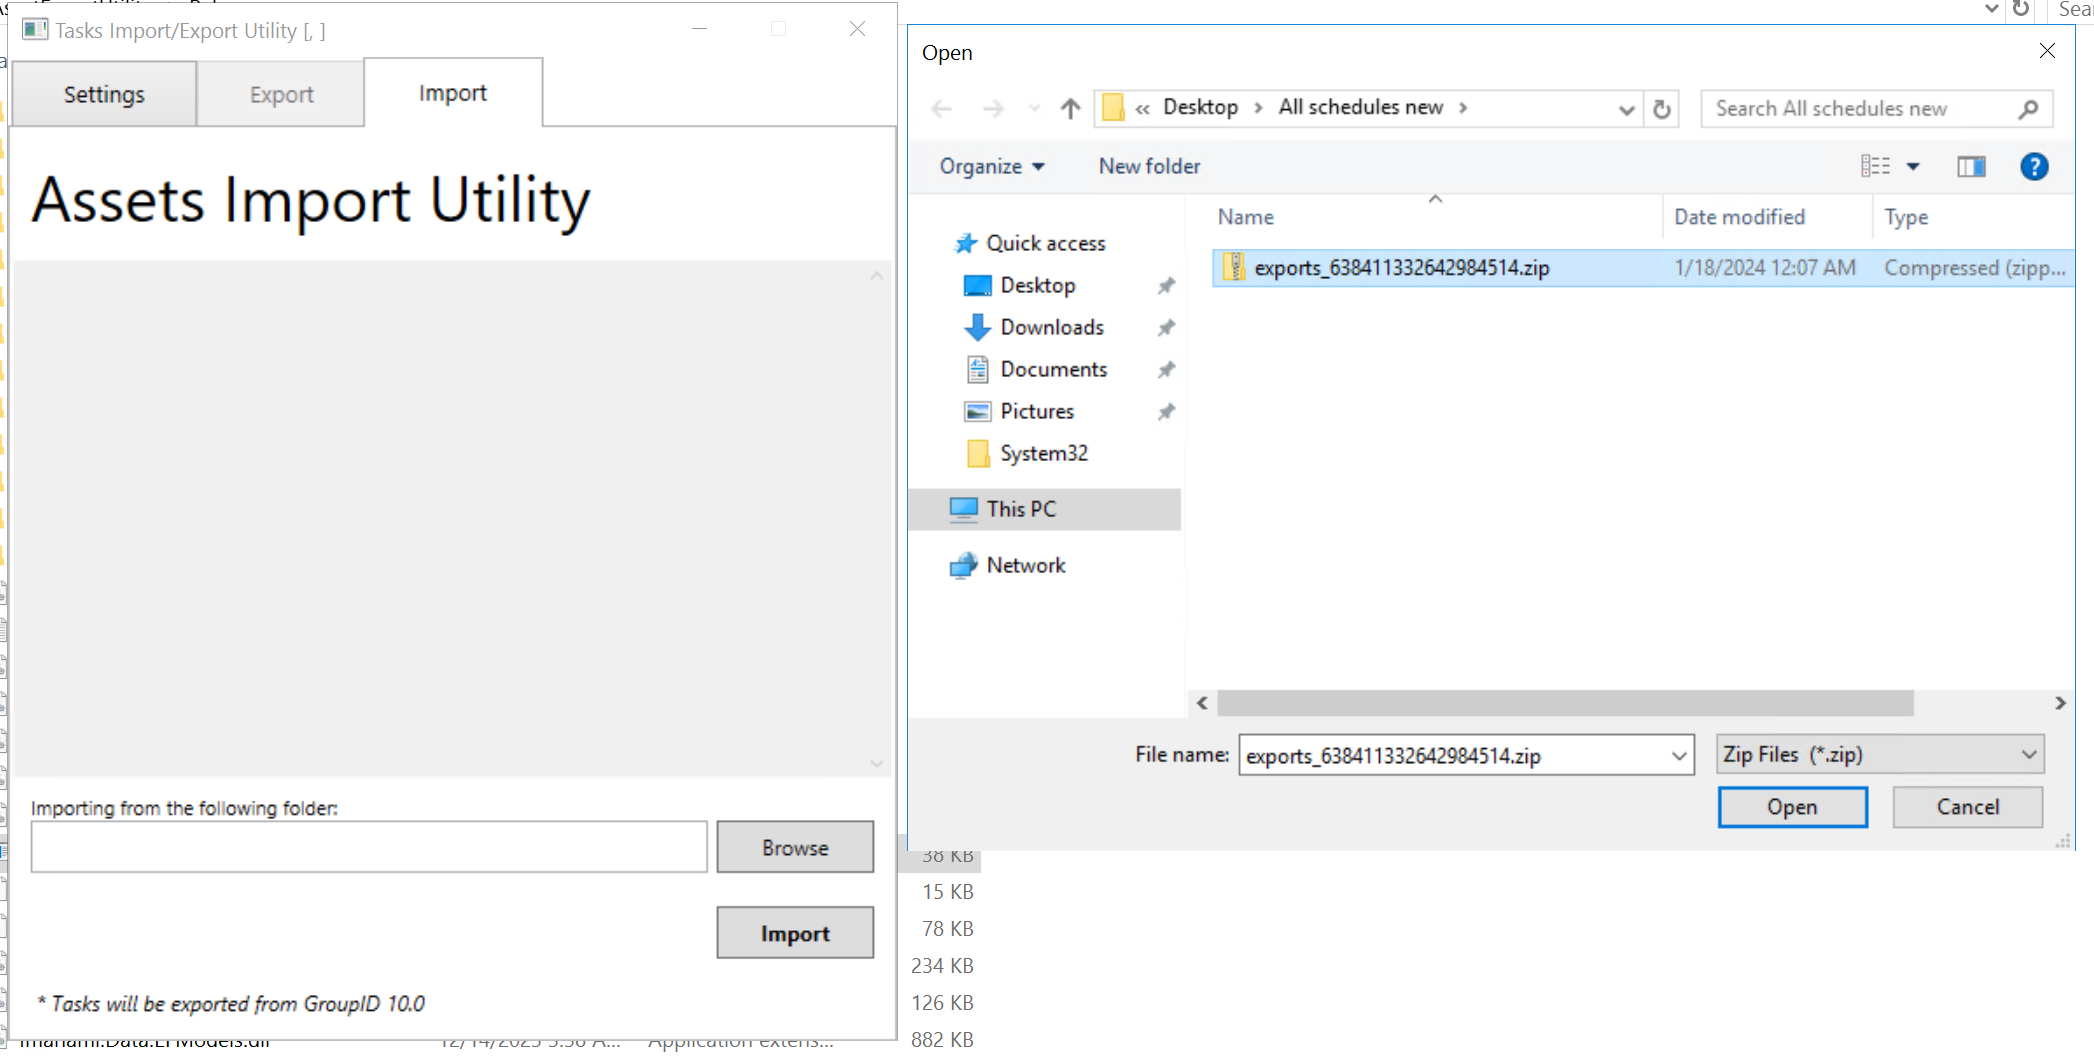This screenshot has height=1056, width=2094.
Task: Click the change view layout icon
Action: point(1876,166)
